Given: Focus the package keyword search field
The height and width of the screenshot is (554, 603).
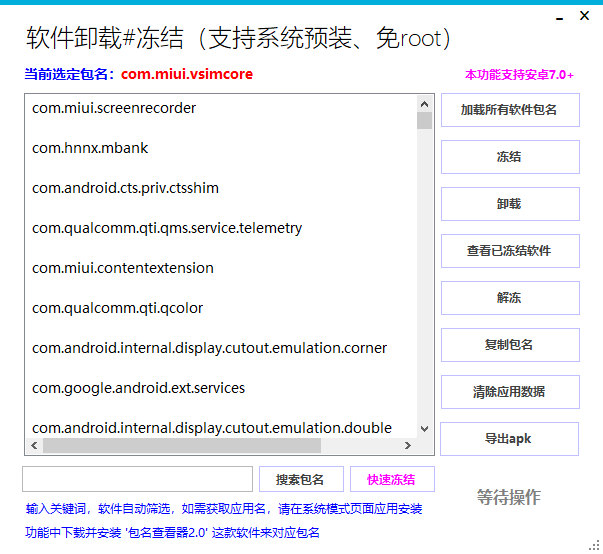Looking at the screenshot, I should click(x=137, y=479).
